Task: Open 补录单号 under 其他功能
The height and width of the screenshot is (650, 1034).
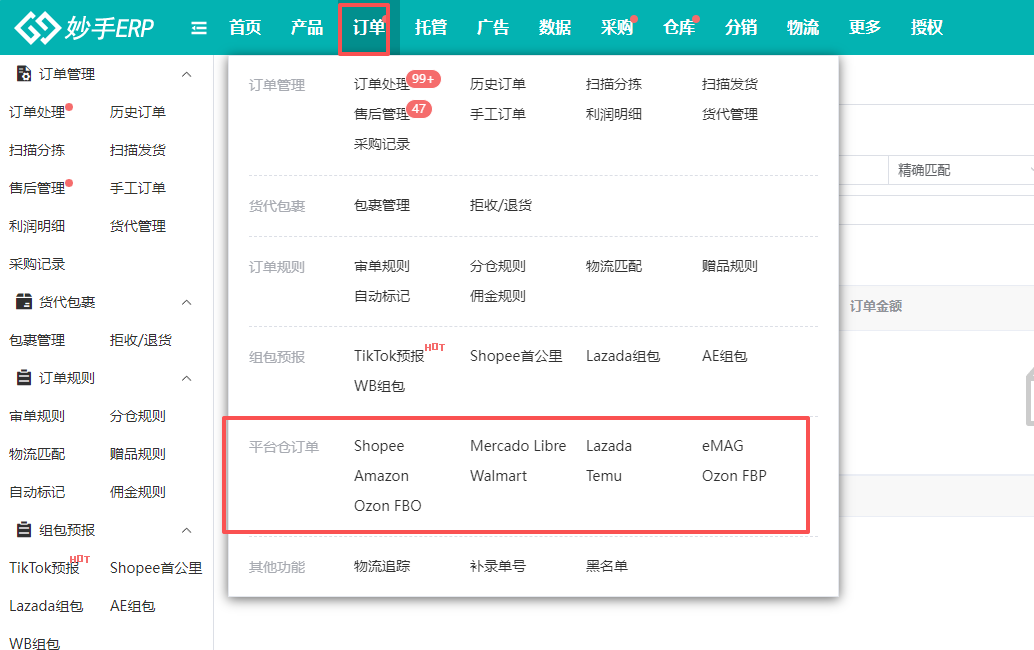Action: coord(498,566)
